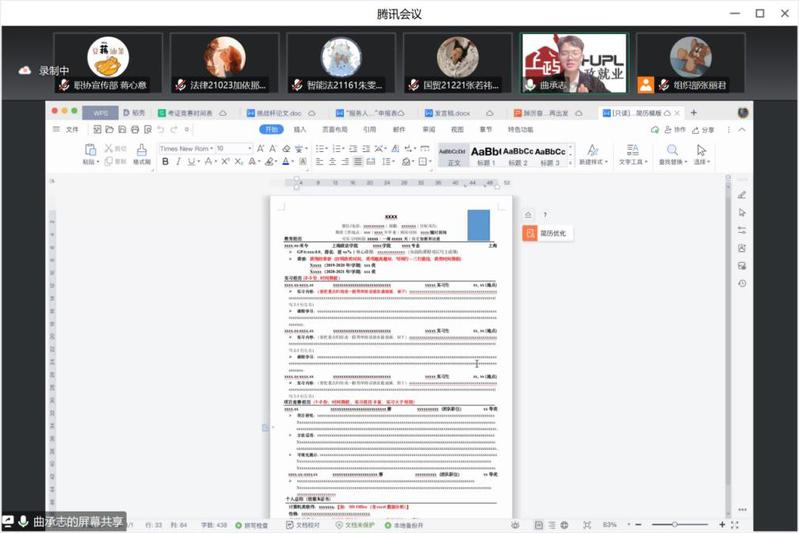Click the Share (分享) button
The width and height of the screenshot is (799, 533).
click(x=704, y=129)
